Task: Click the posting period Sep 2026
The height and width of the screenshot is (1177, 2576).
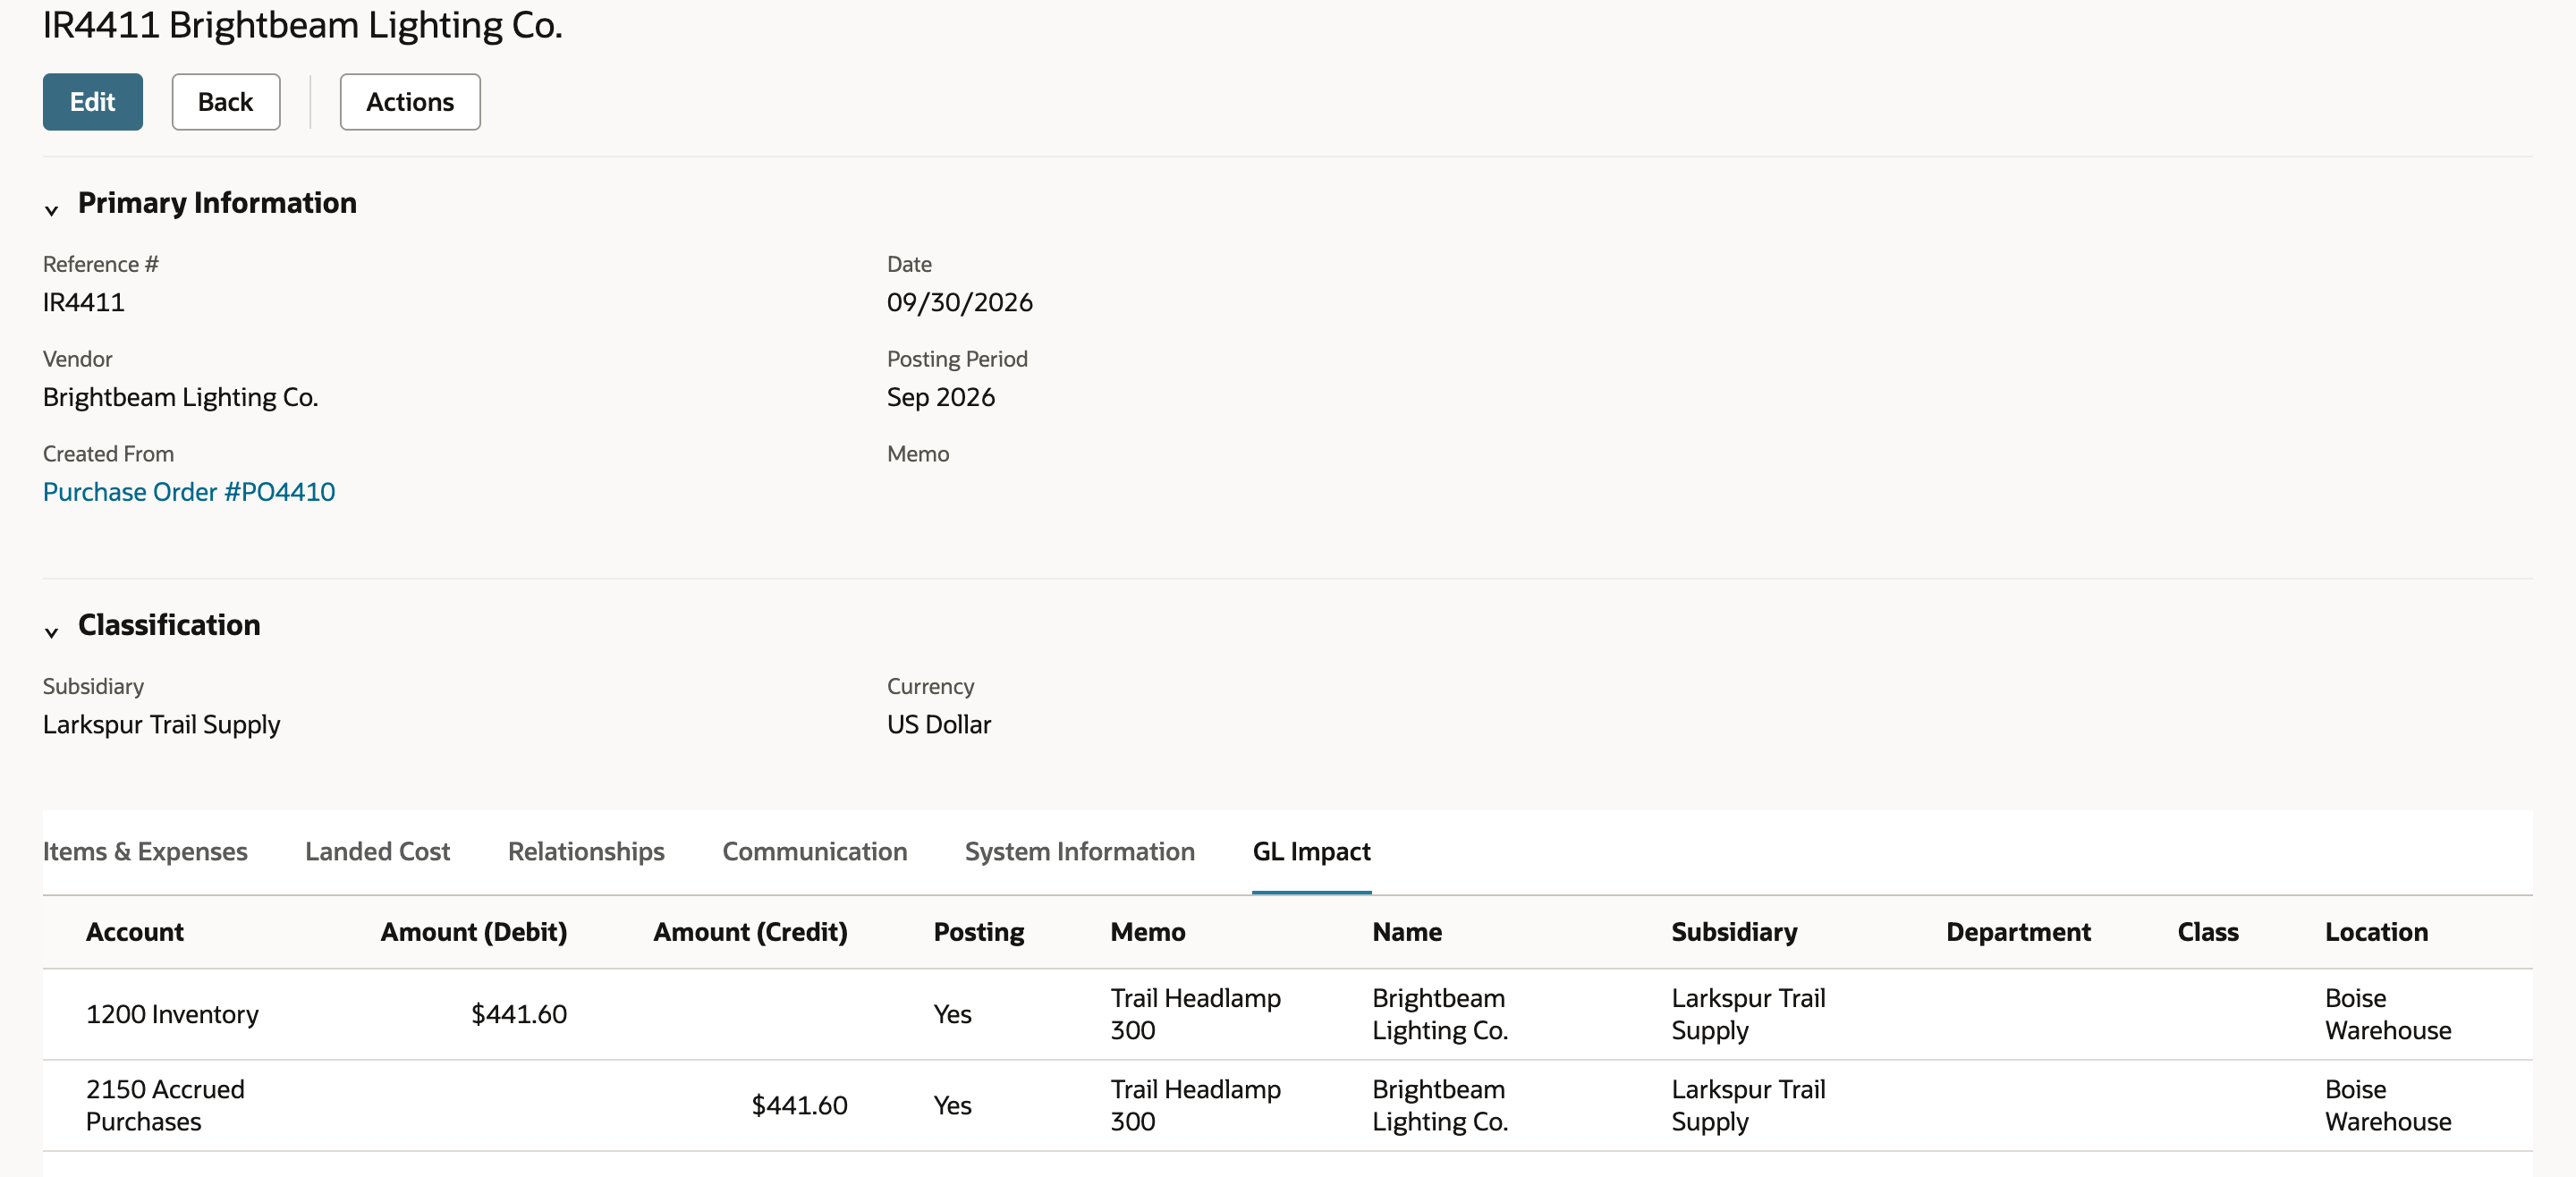Action: point(940,397)
